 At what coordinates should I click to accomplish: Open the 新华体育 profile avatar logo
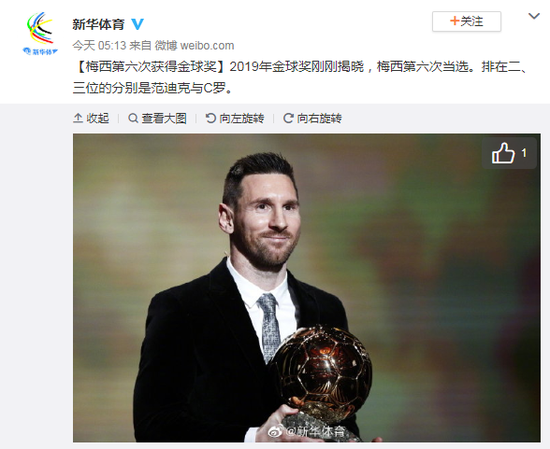(40, 34)
